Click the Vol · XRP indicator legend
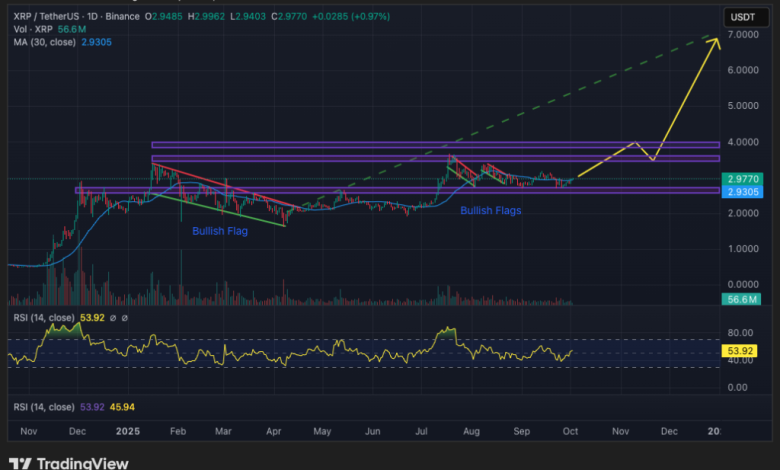Screen dimensions: 780x470 coord(29,31)
